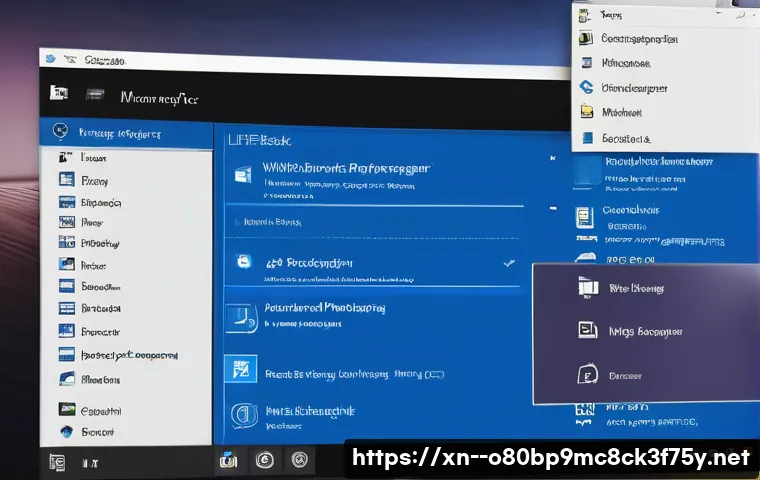Toggle the checkmark on the selected main panel row
This screenshot has width=760, height=480.
[509, 263]
